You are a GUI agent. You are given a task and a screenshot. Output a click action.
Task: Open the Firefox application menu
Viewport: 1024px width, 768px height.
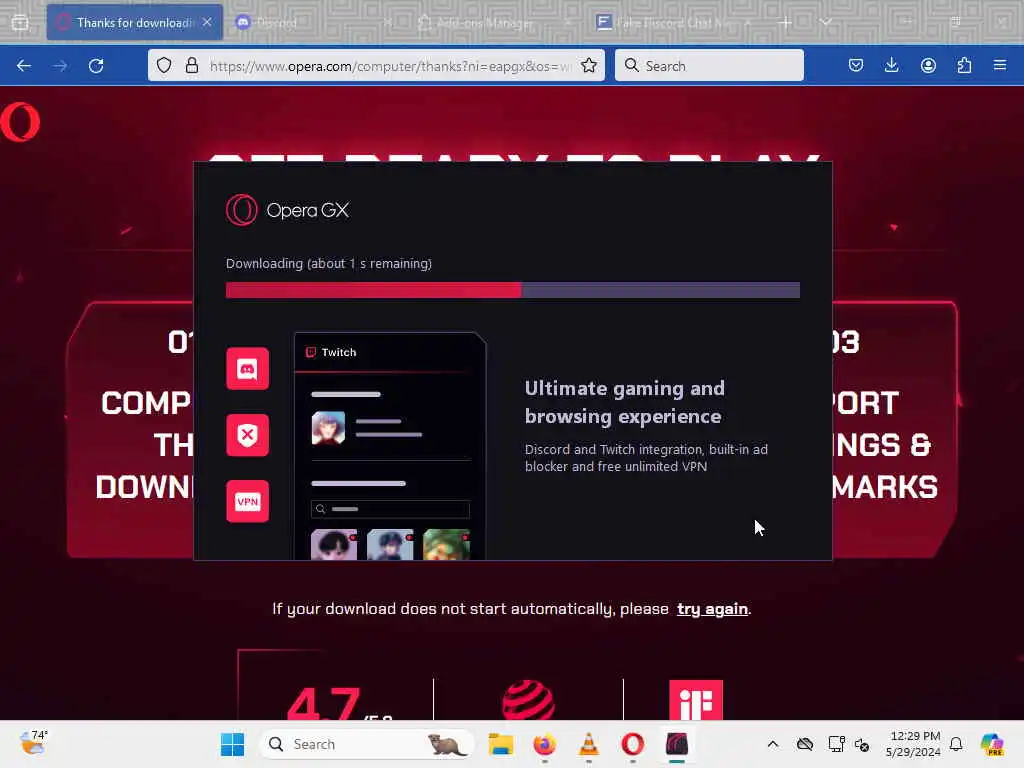[1000, 65]
